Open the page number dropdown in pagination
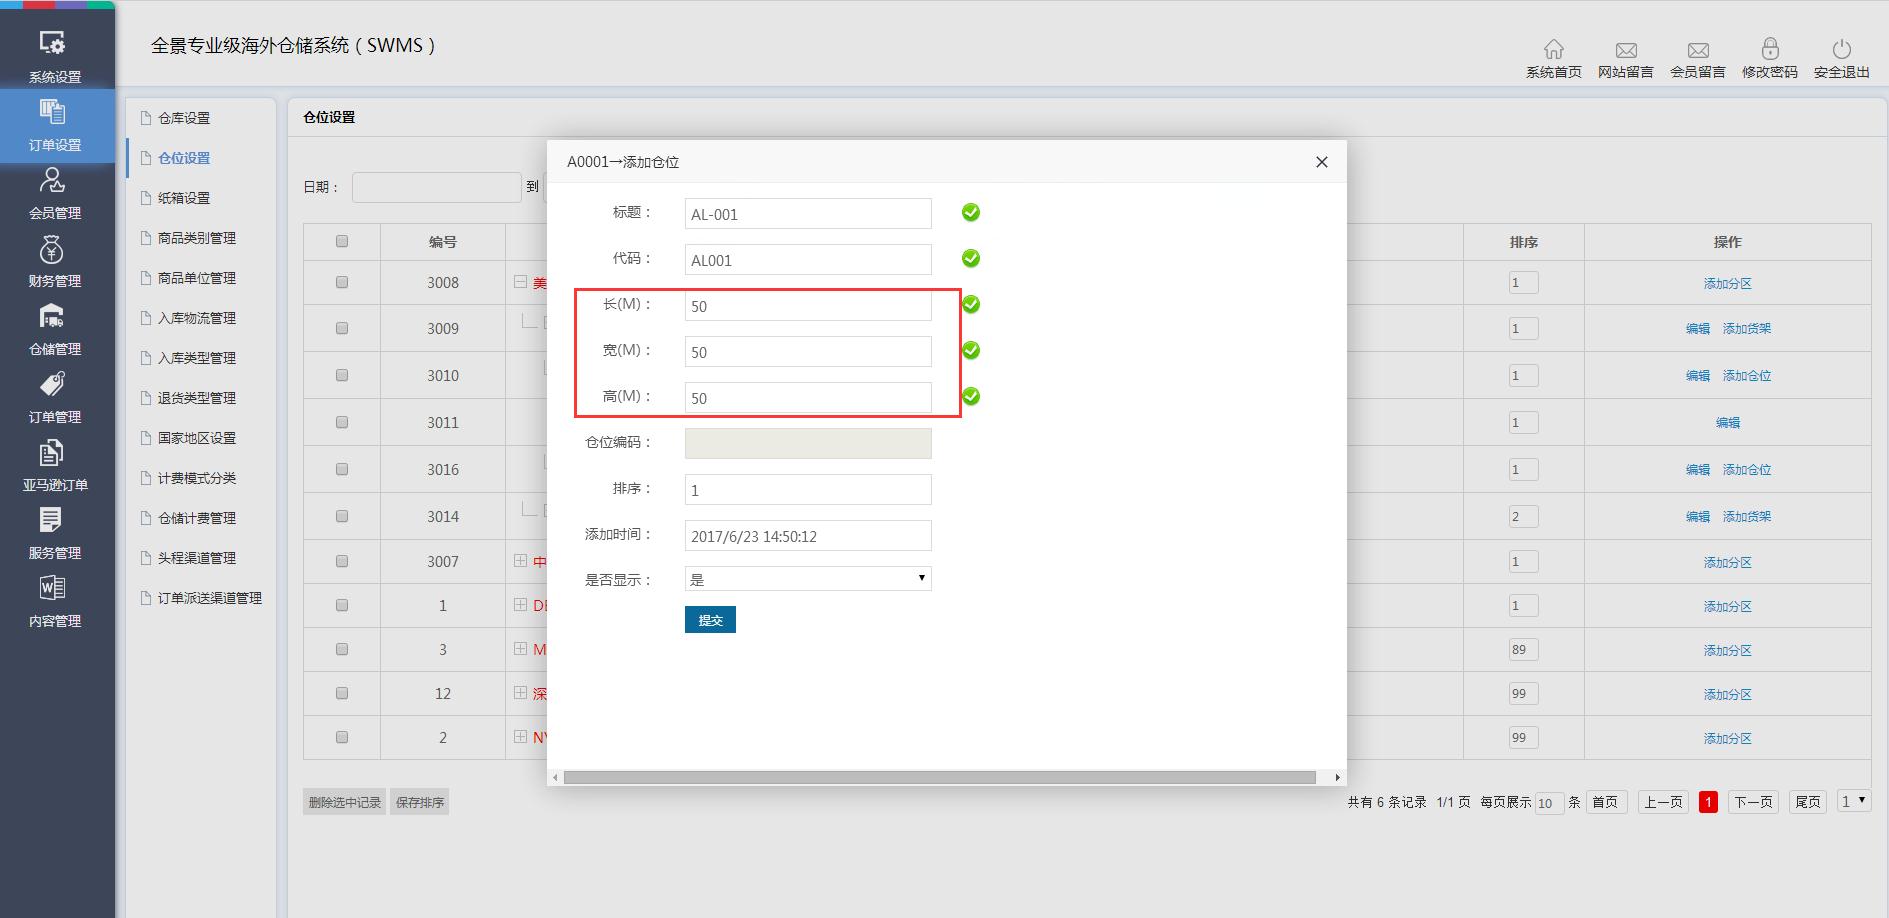 click(1853, 801)
